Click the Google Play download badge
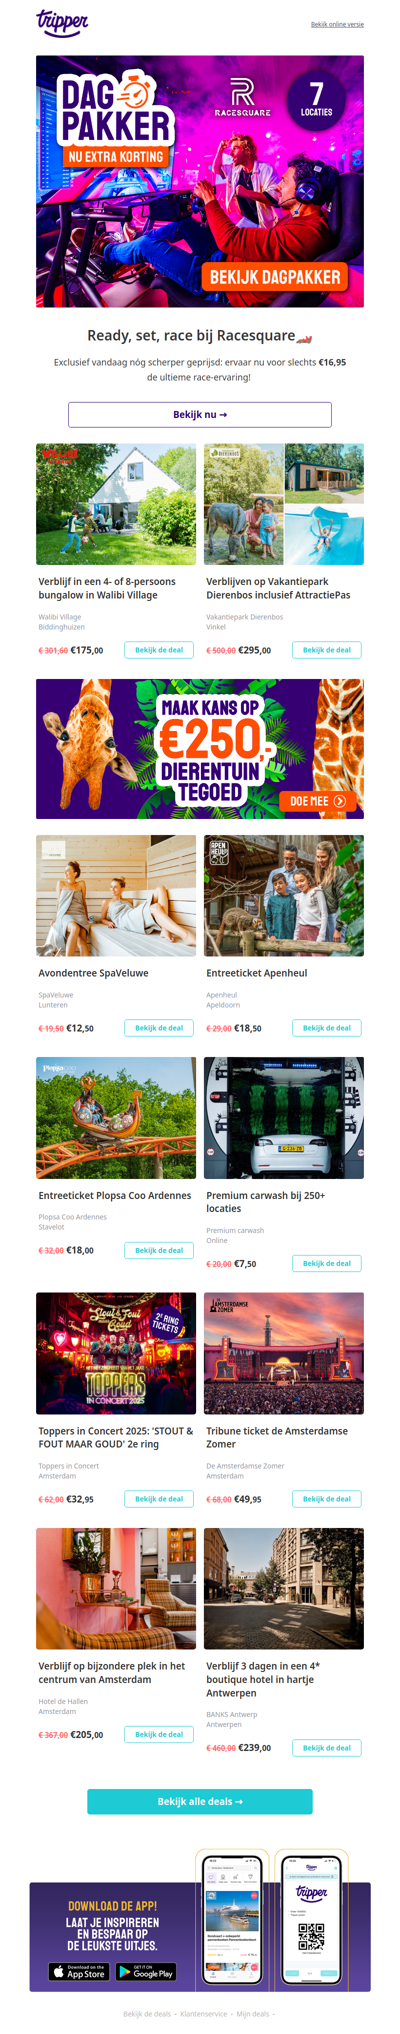Screen dimensions: 400x2034 click(x=146, y=1971)
